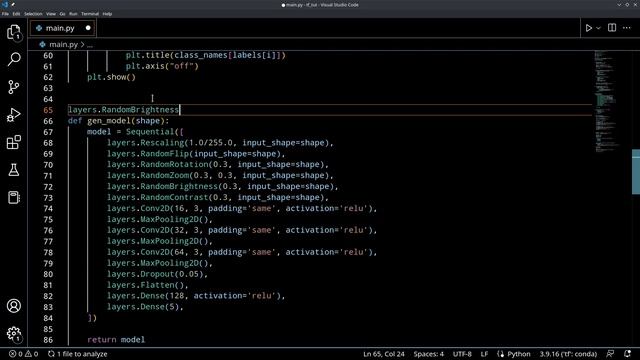Viewport: 640px width, 360px height.
Task: Click on def gen_model(shape): line
Action: point(118,121)
